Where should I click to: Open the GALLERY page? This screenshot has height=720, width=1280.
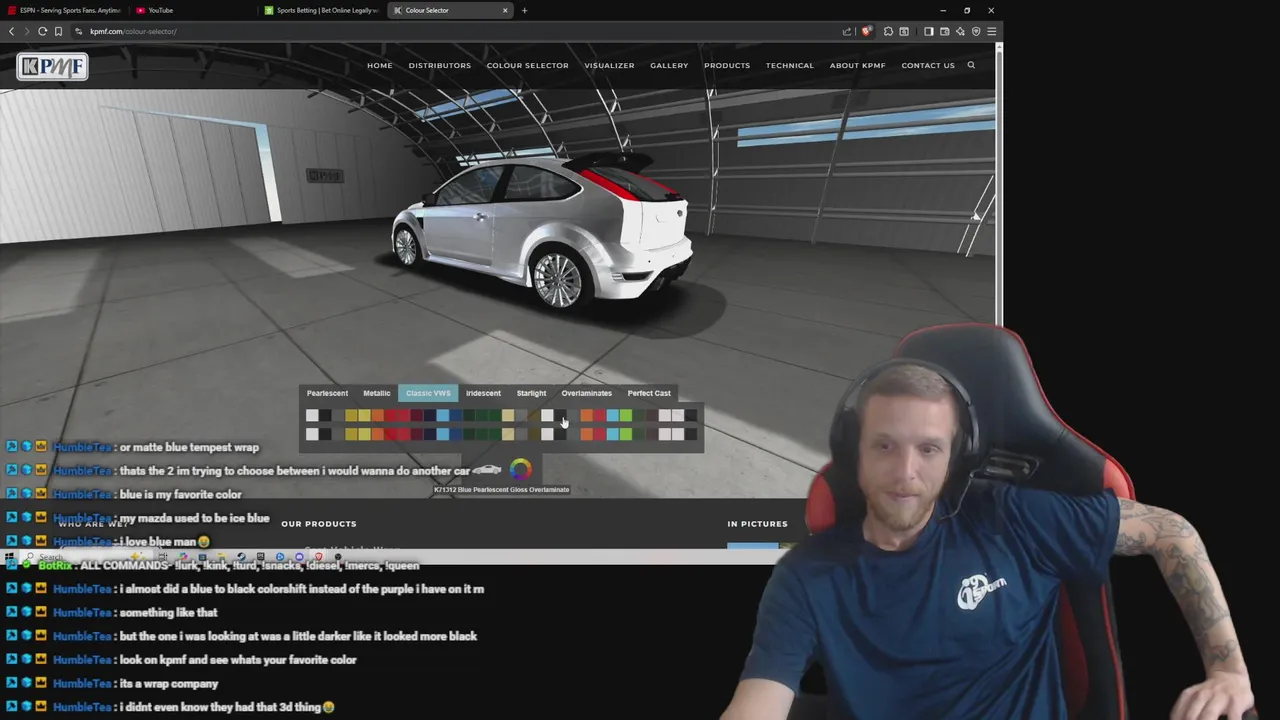(669, 65)
